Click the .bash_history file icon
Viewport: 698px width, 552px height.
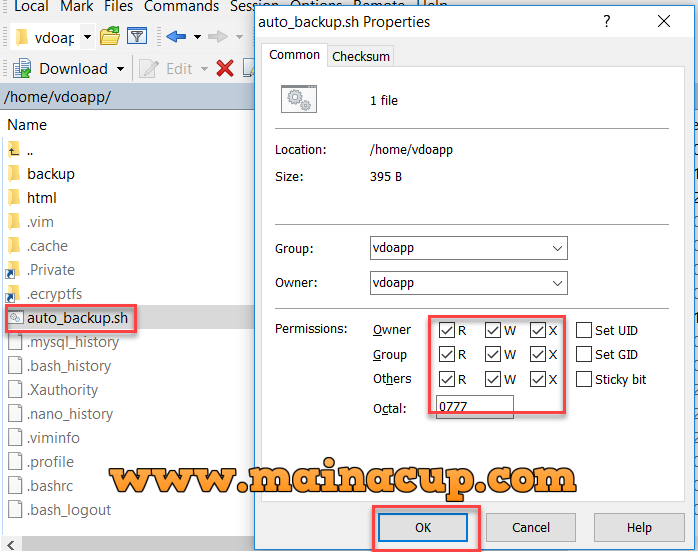tap(15, 365)
